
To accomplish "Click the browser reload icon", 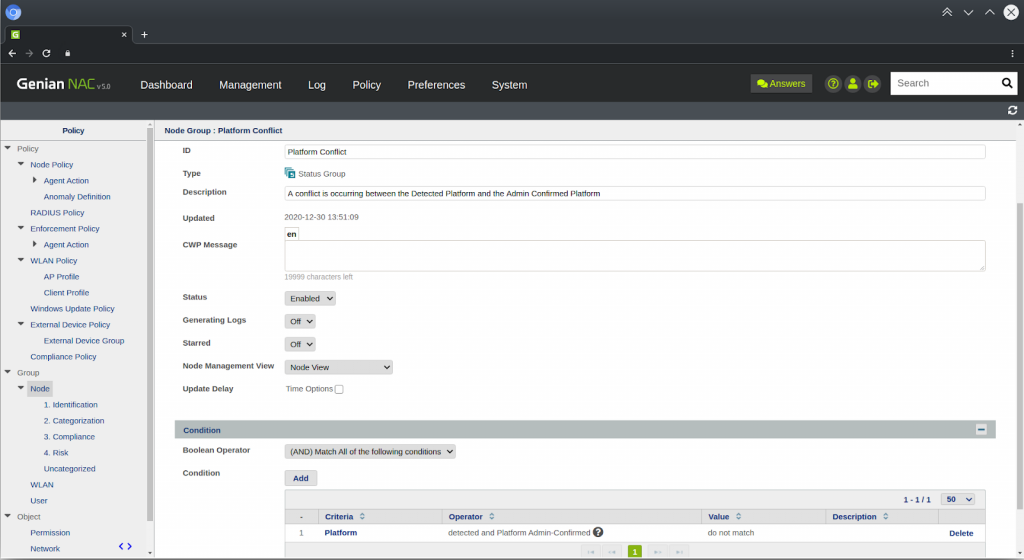I will coord(46,53).
